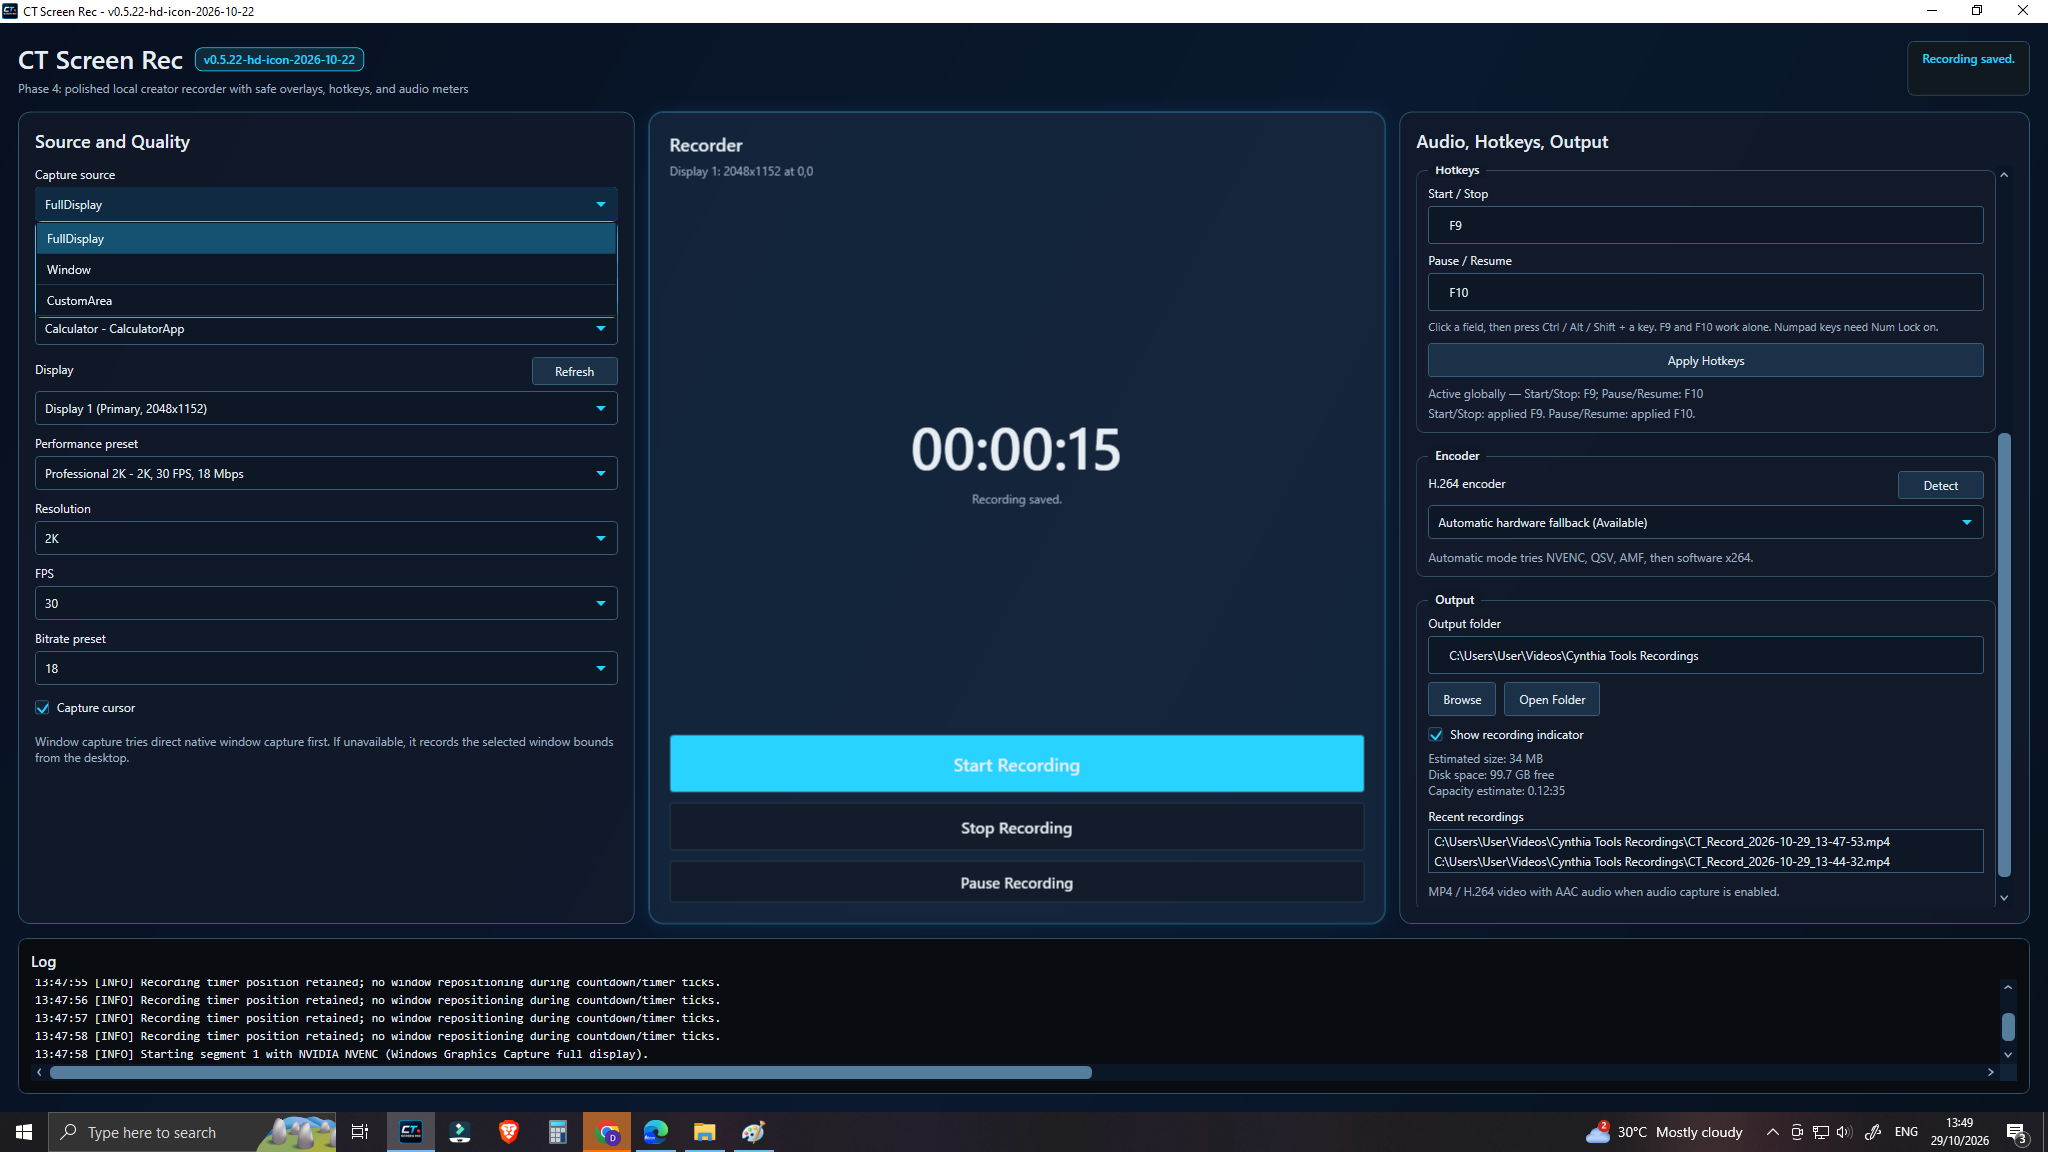This screenshot has width=2048, height=1152.
Task: Open the Display 1 dropdown
Action: pos(326,408)
